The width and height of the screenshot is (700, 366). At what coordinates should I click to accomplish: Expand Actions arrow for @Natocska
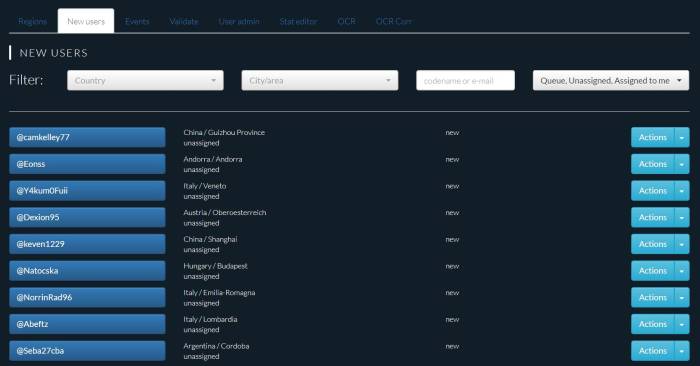[x=682, y=271]
